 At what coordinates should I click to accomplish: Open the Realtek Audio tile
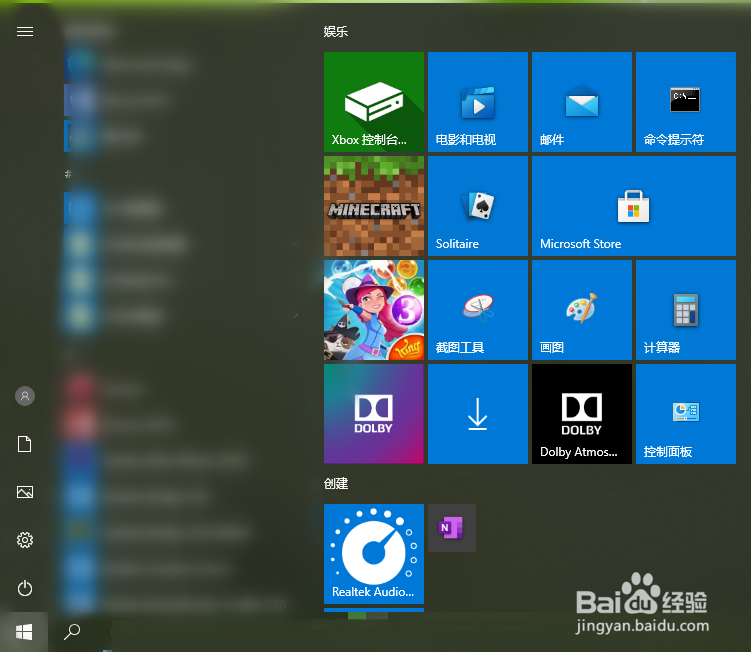click(374, 554)
